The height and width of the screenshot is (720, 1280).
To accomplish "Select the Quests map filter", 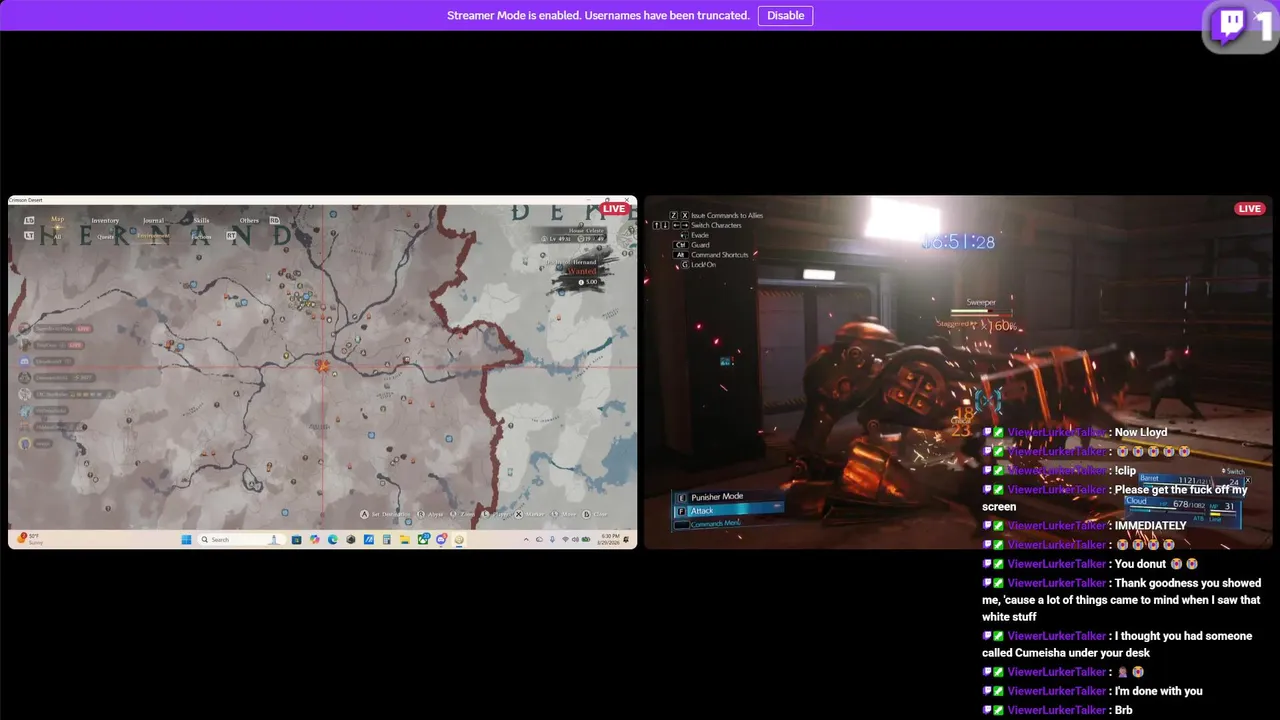I will pos(105,237).
